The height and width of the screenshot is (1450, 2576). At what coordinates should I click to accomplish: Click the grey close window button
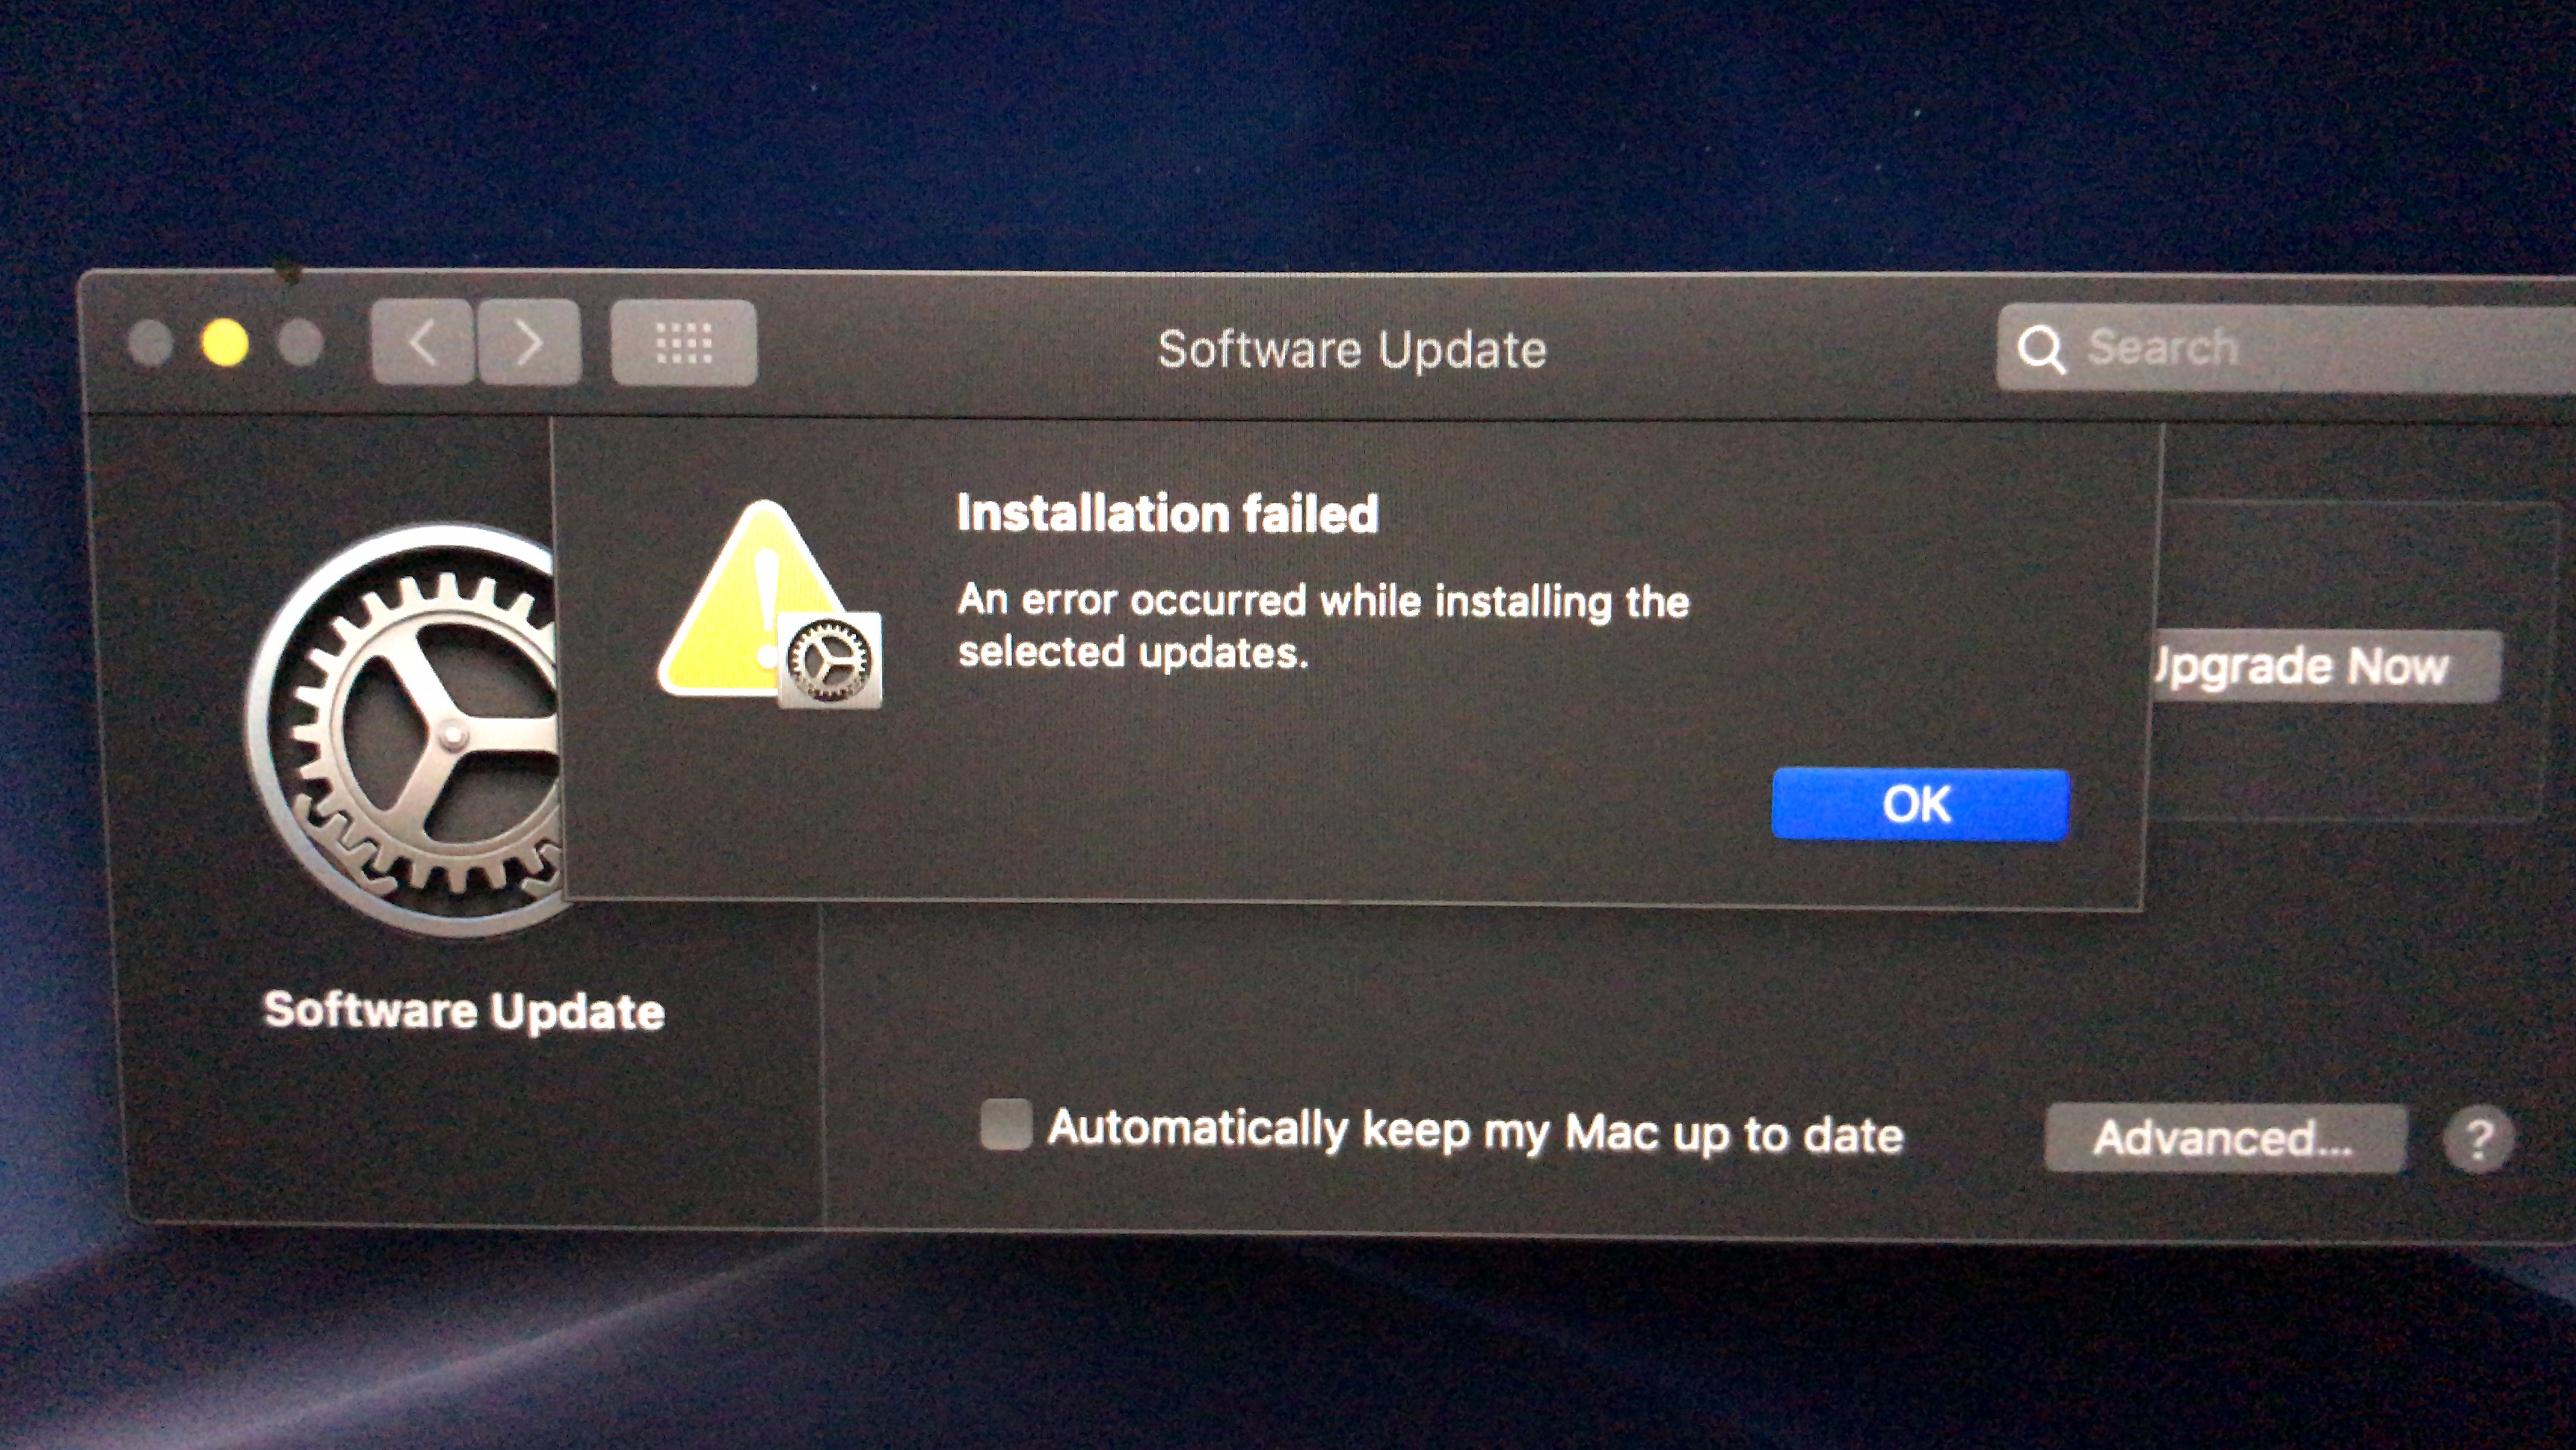coord(152,343)
